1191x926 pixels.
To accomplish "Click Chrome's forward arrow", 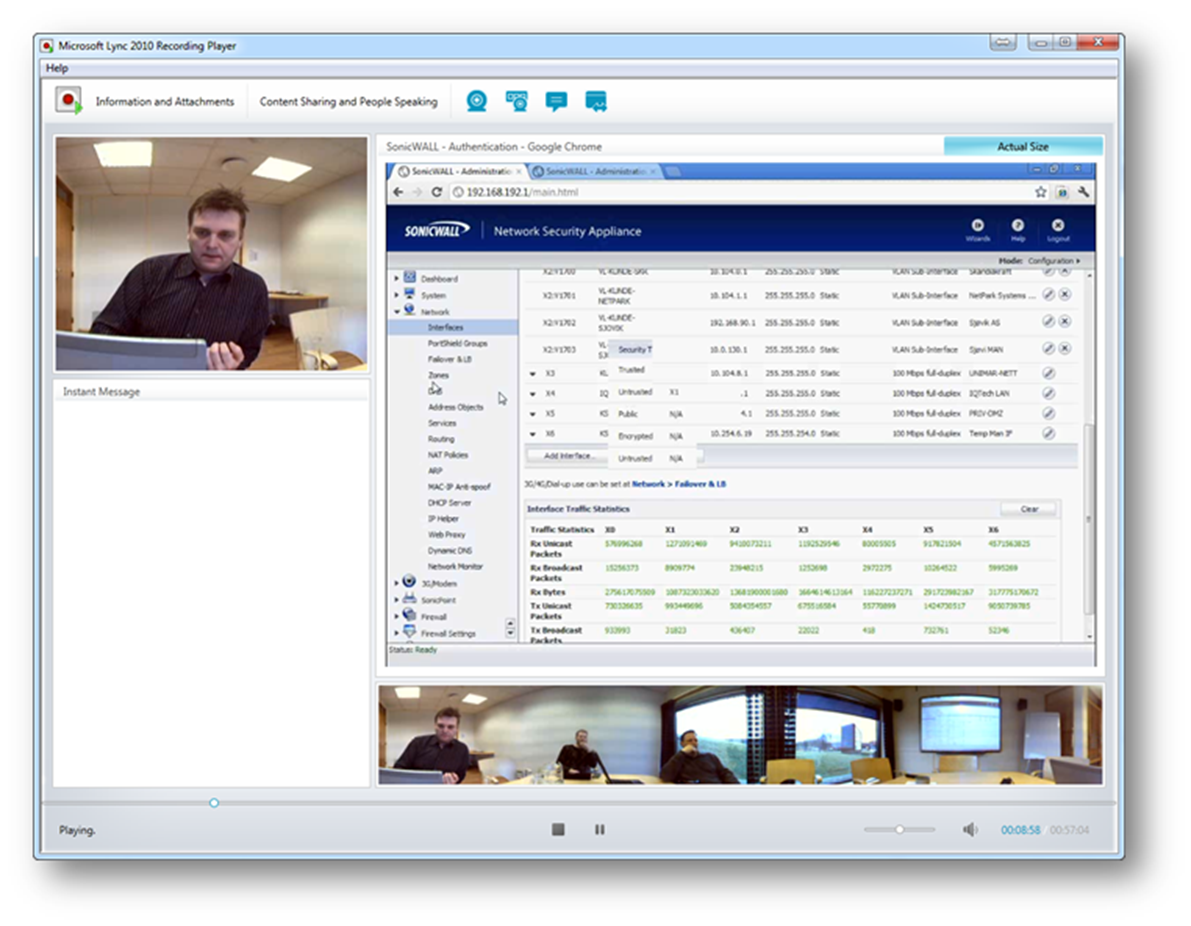I will coord(417,192).
